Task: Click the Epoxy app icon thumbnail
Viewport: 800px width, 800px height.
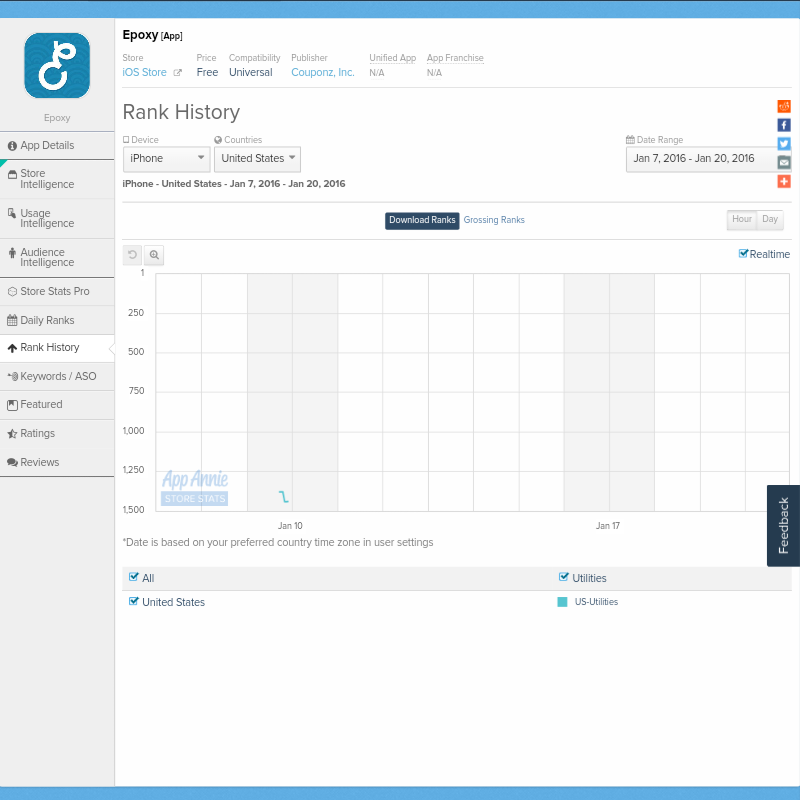Action: pyautogui.click(x=57, y=65)
